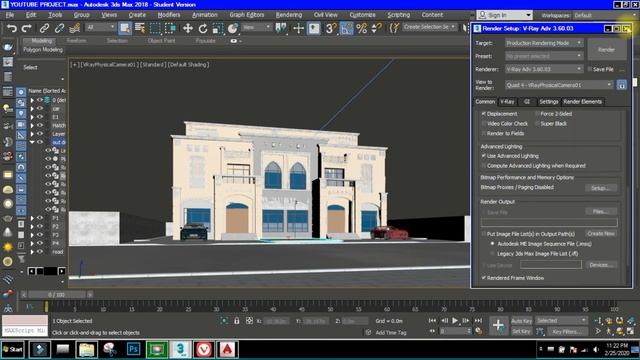Click the Render Output Files button

pos(601,211)
